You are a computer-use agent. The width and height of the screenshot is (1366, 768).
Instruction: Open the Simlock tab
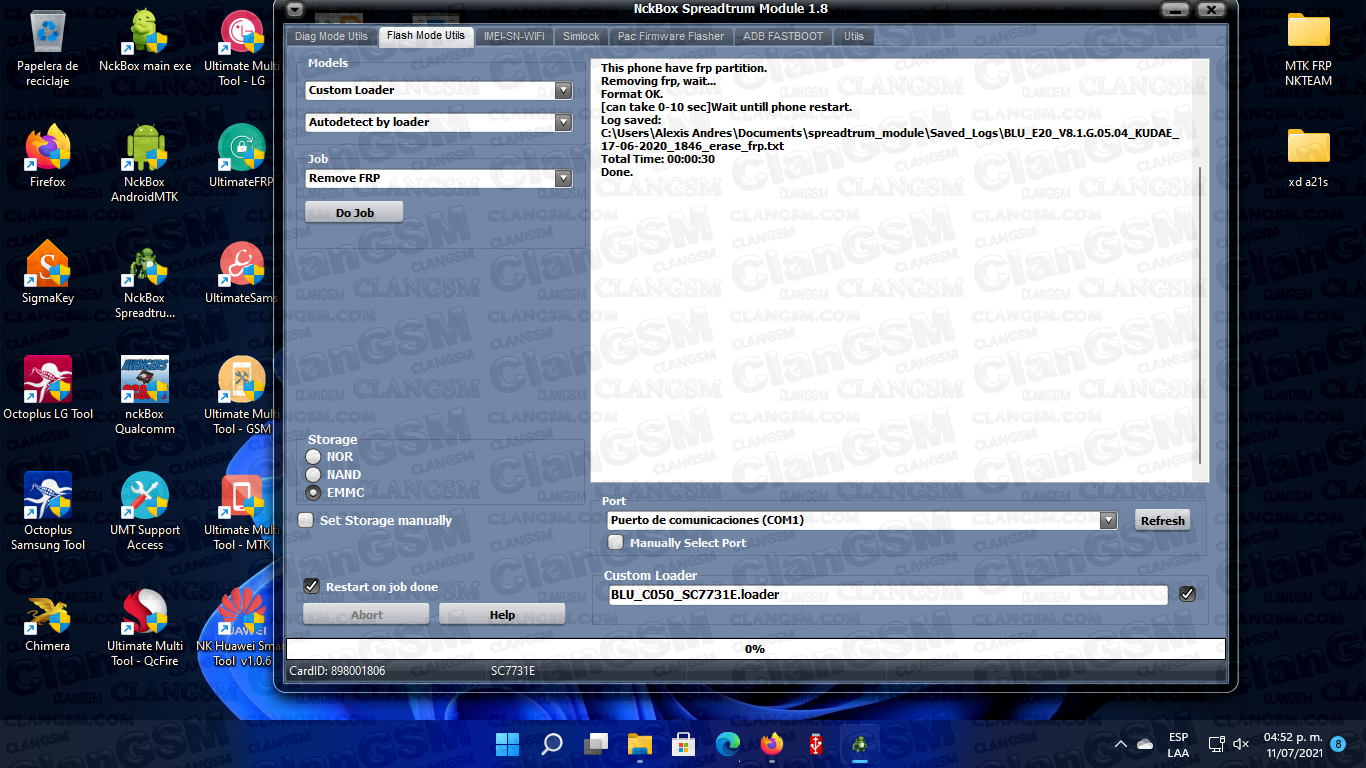[x=580, y=36]
